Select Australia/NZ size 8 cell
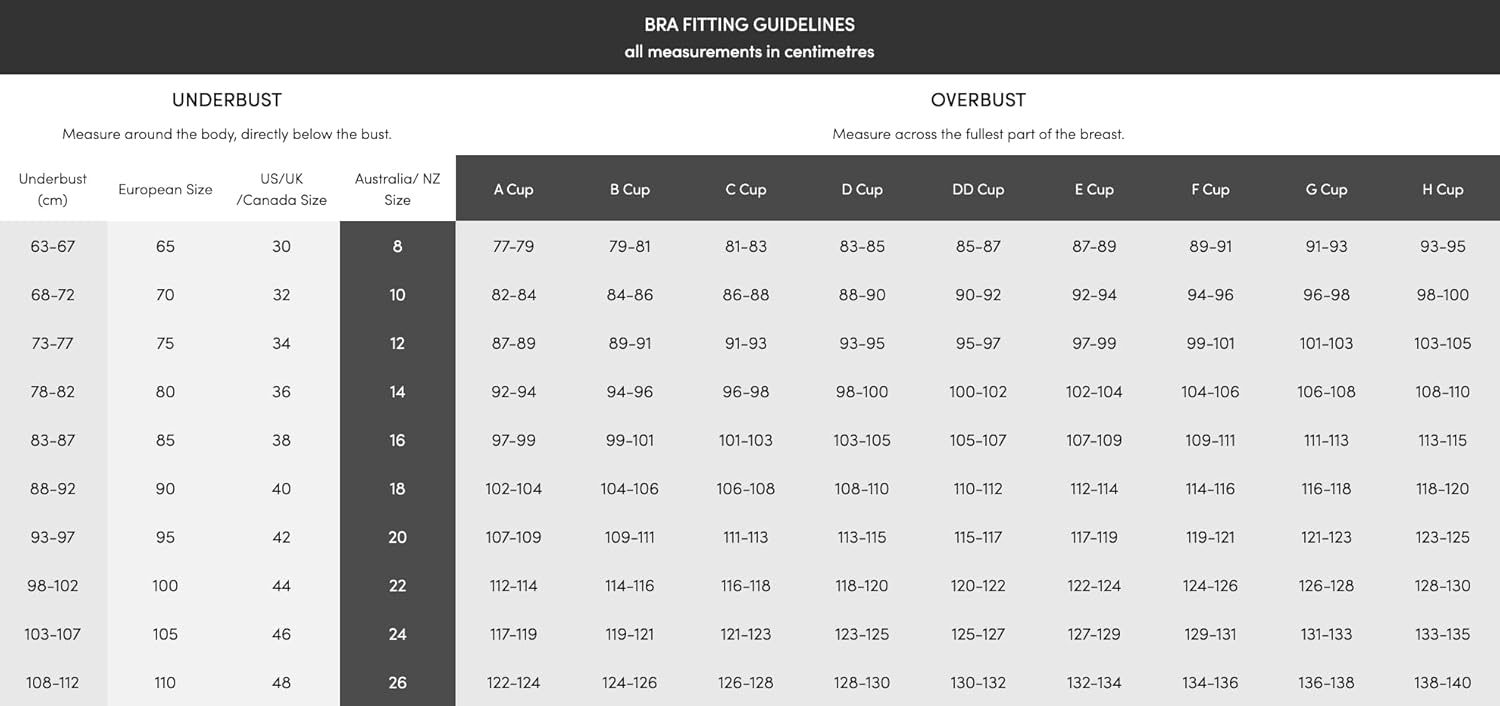The height and width of the screenshot is (706, 1500). point(397,246)
